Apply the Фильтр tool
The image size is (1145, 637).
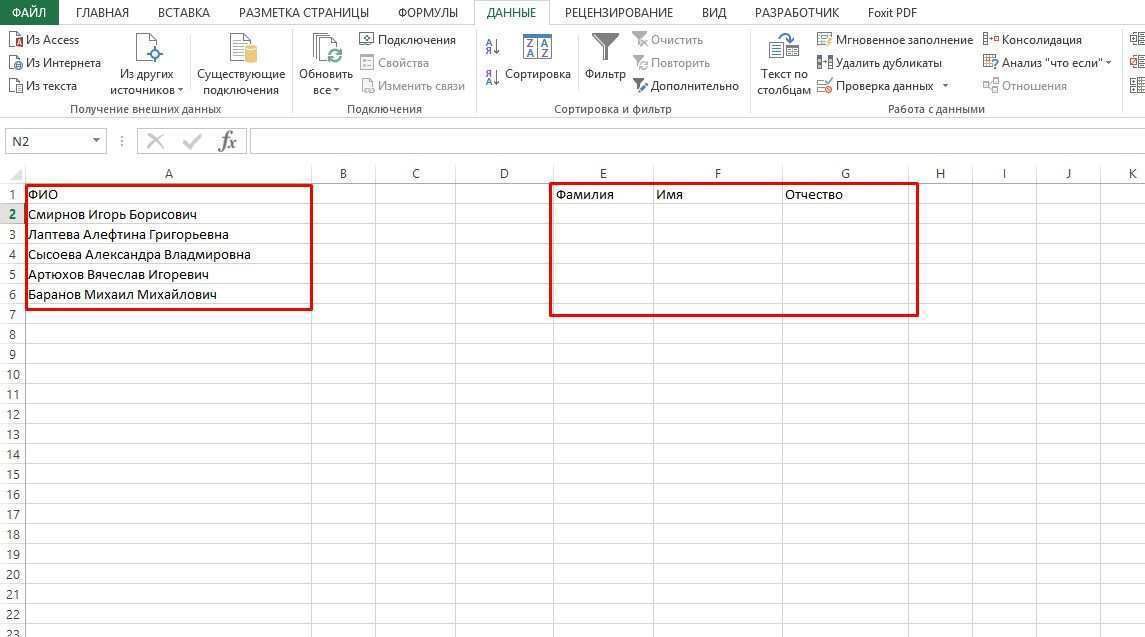click(x=604, y=62)
